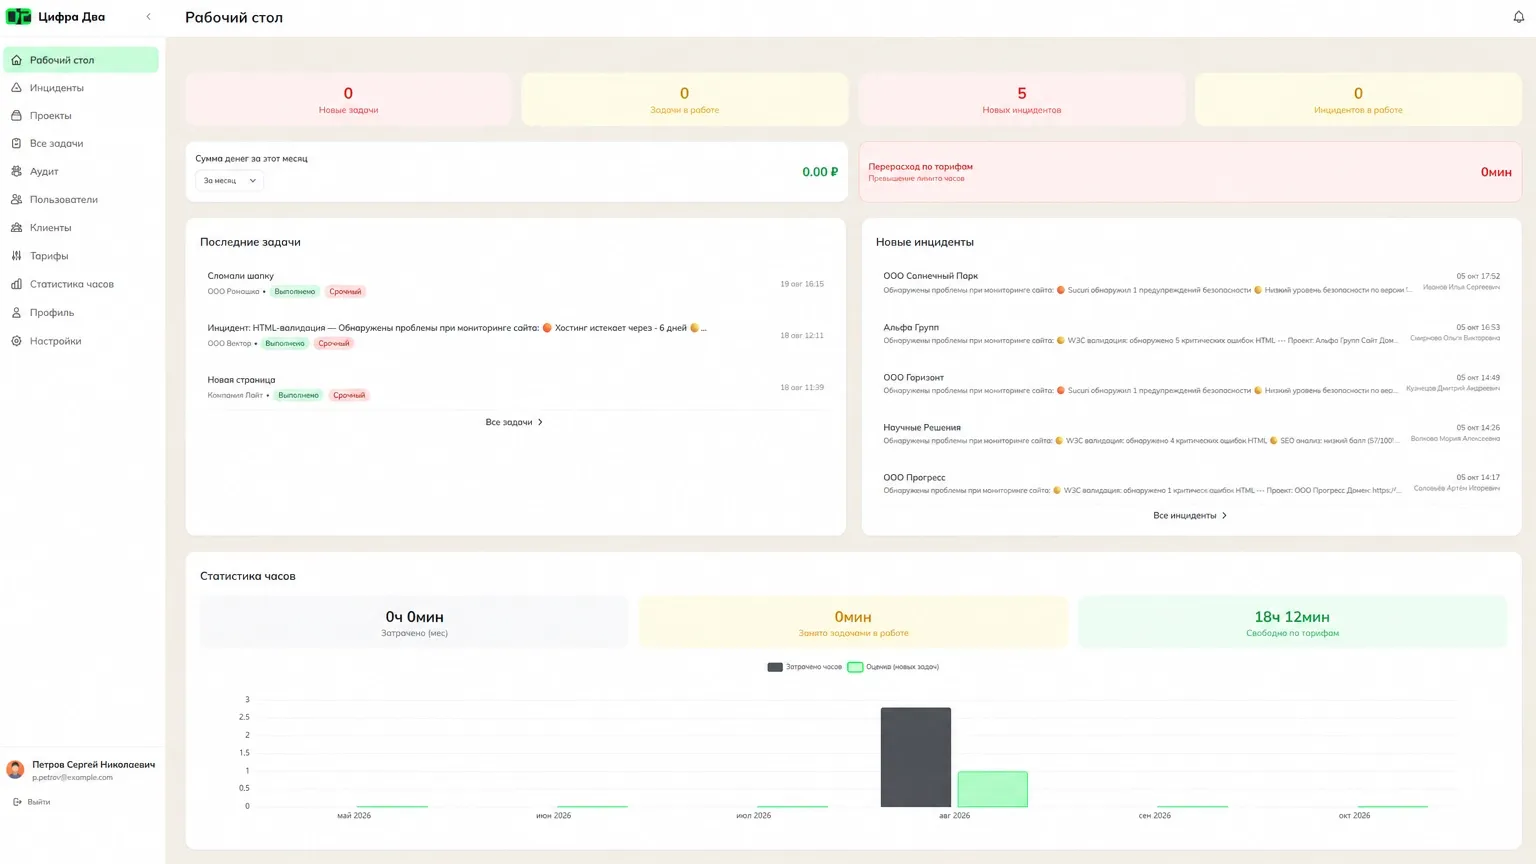Click the Цифра Два logo icon
1536x864 pixels.
[19, 17]
